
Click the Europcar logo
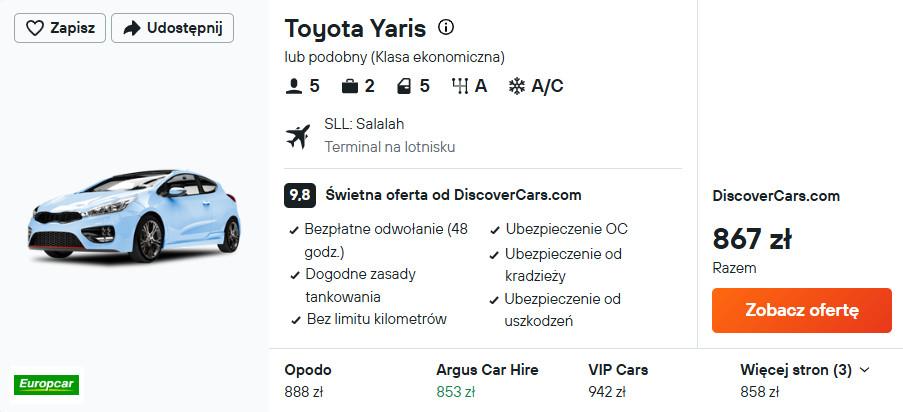[x=47, y=384]
